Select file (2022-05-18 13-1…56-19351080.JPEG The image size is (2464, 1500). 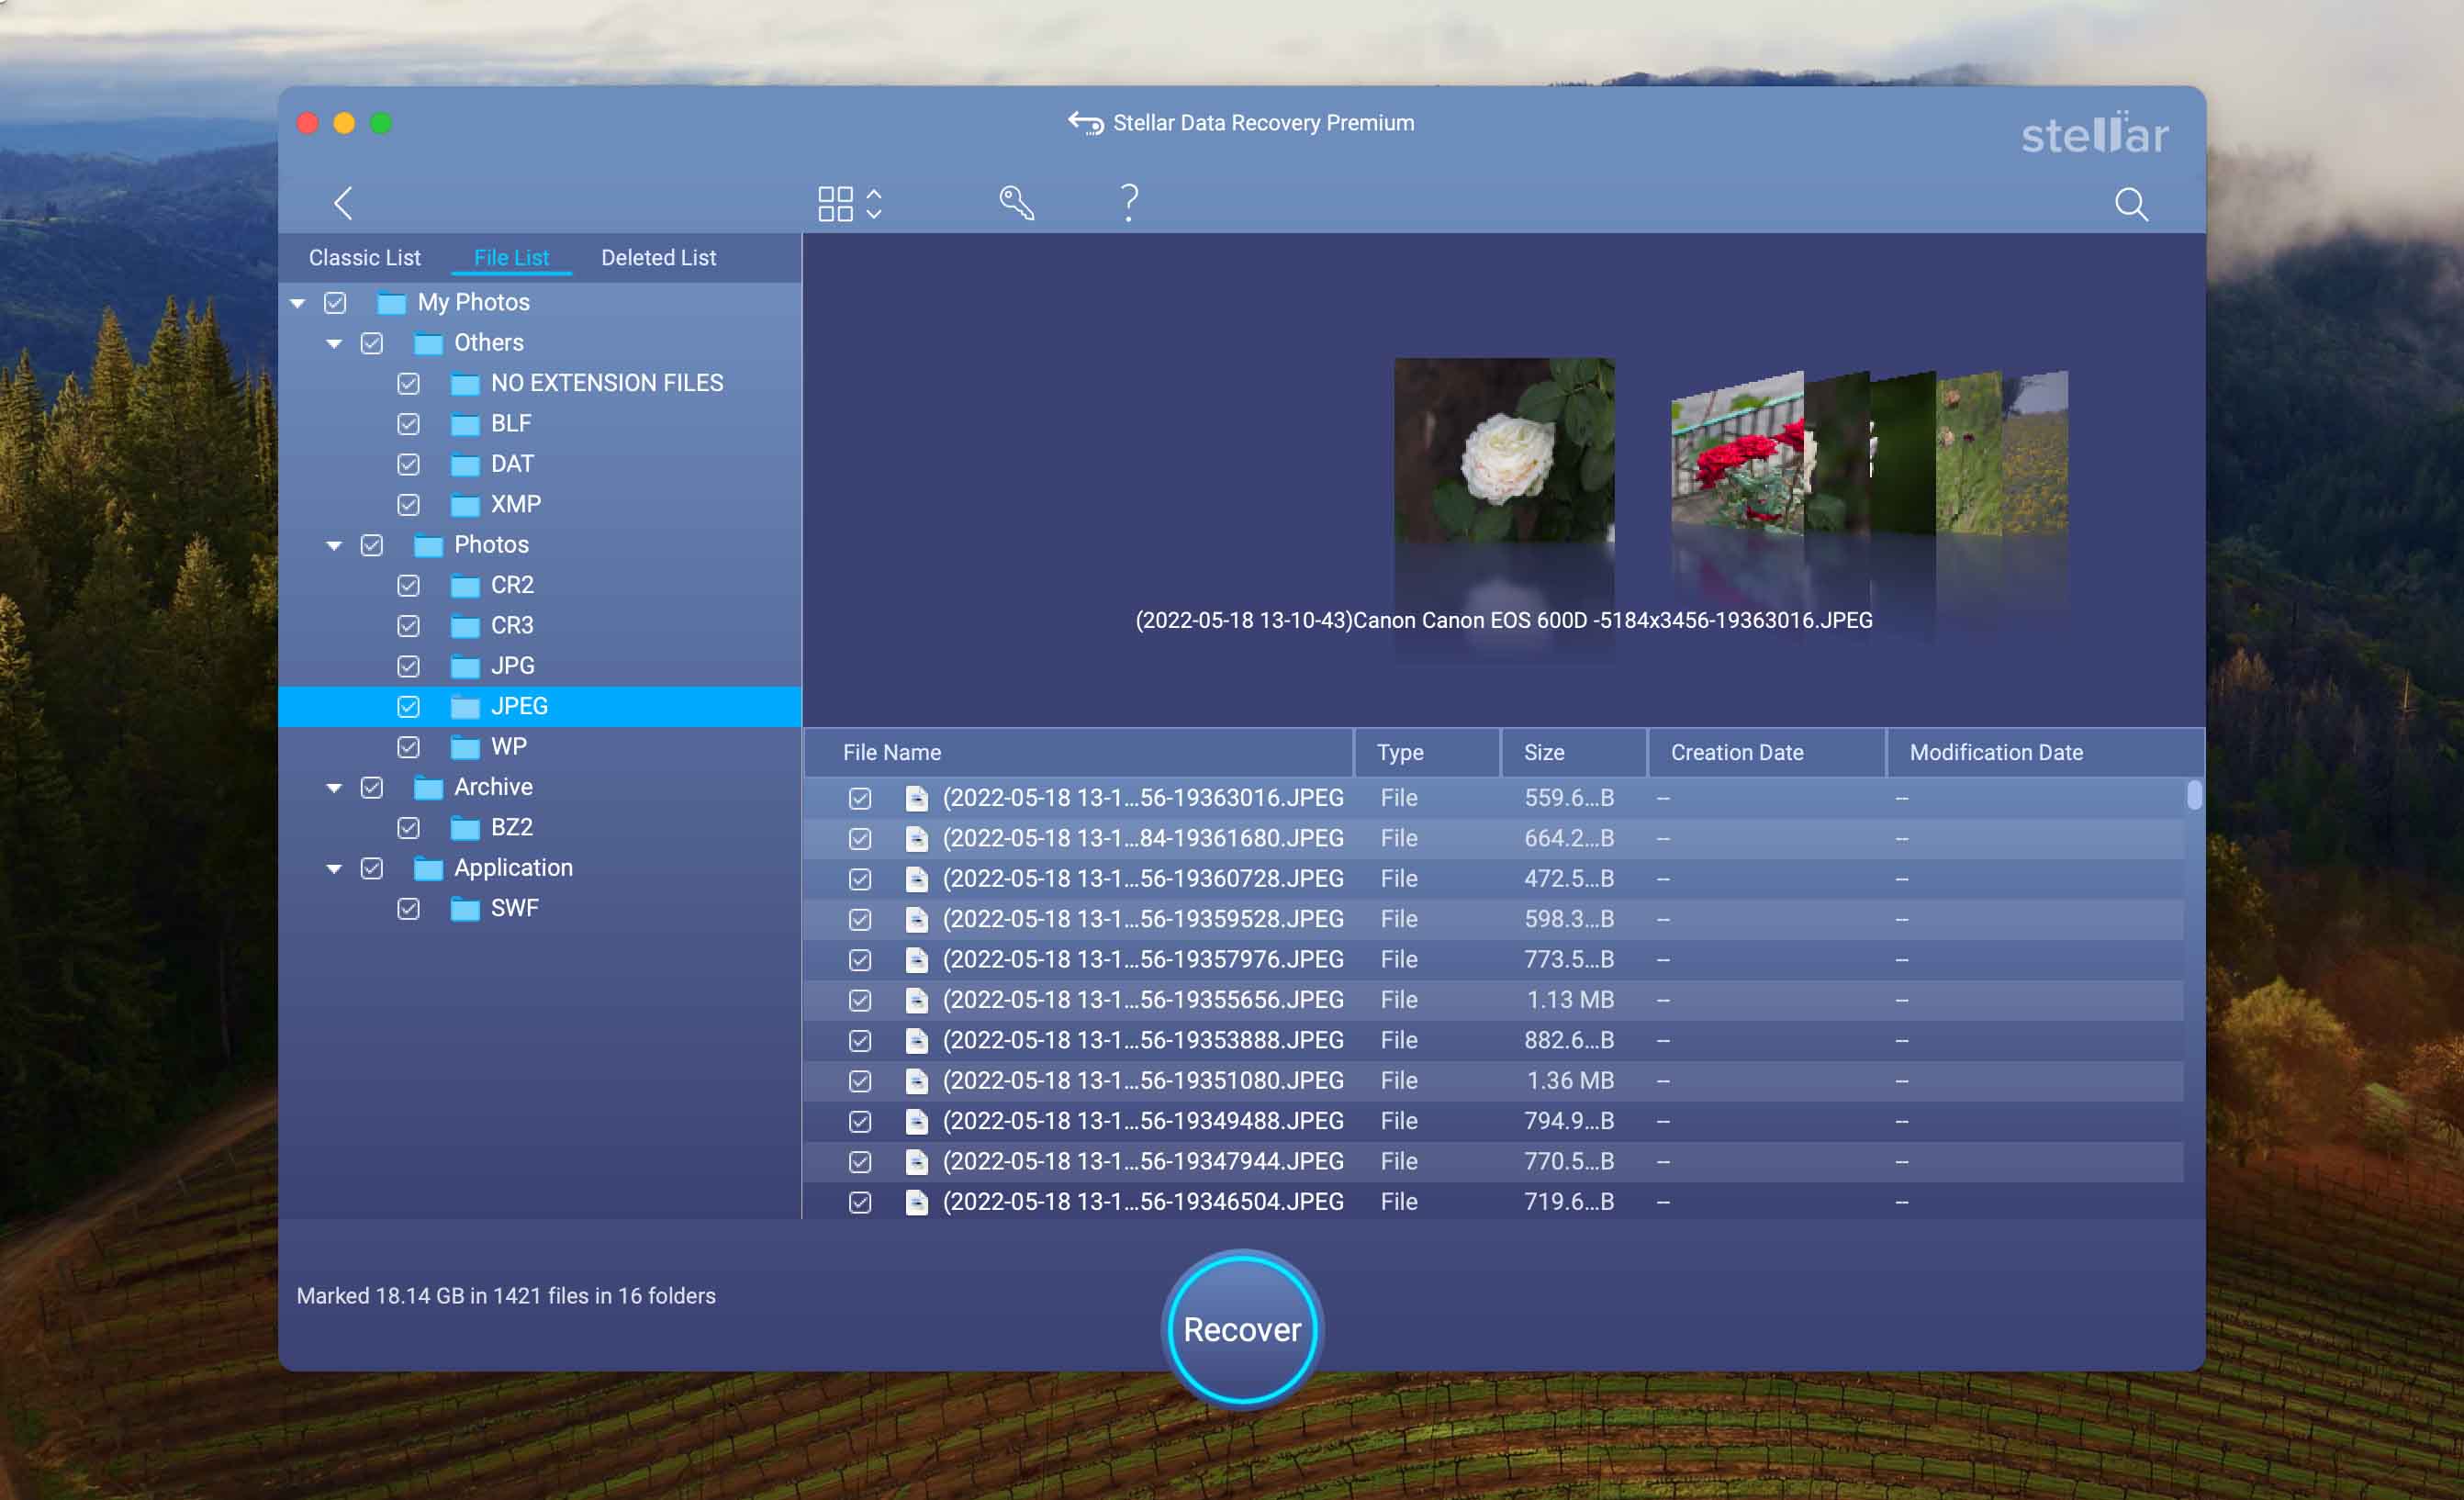(1495, 1081)
